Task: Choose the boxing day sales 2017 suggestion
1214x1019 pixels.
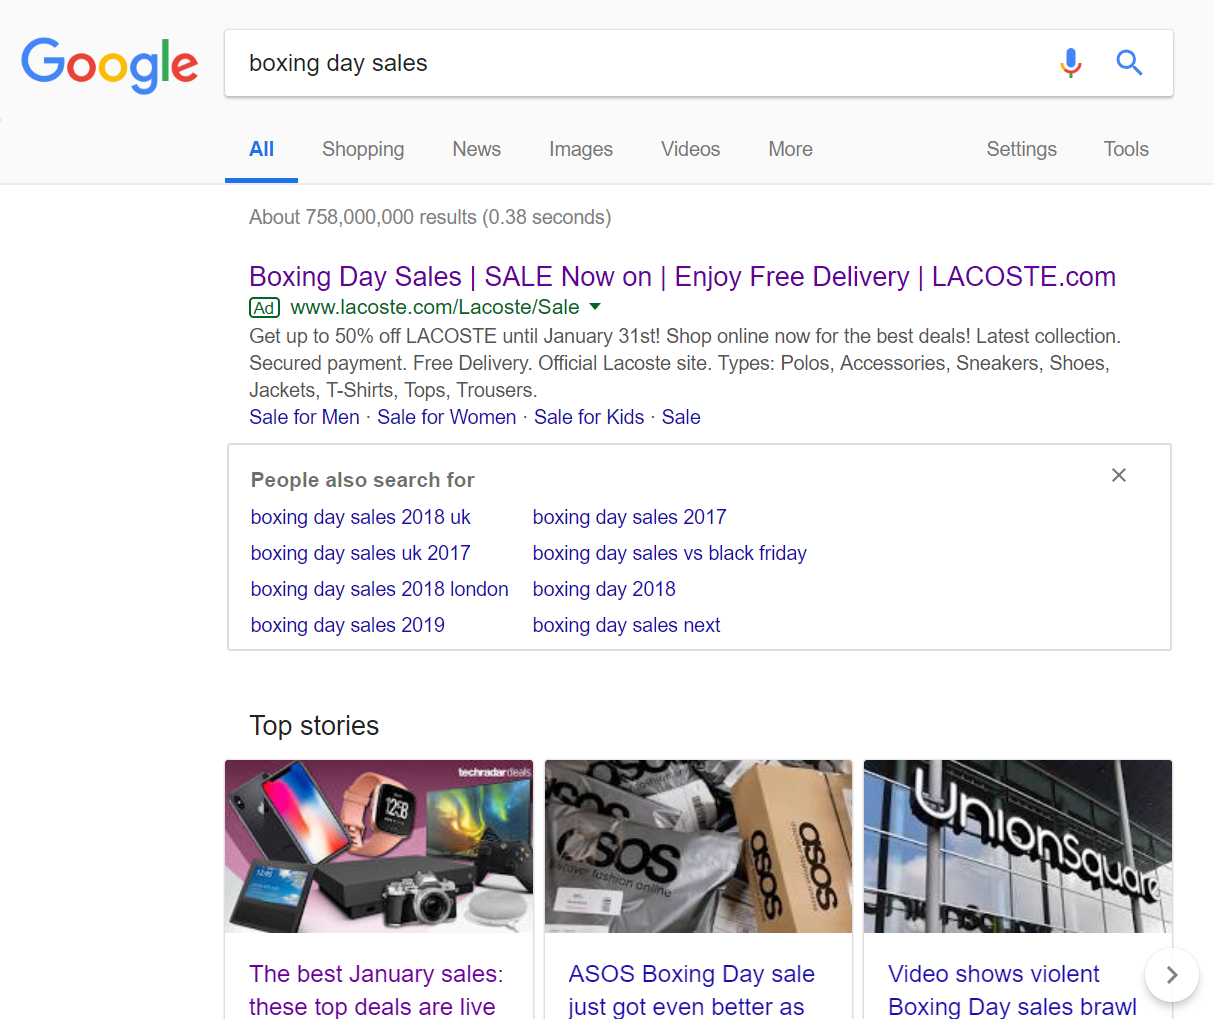Action: tap(629, 517)
